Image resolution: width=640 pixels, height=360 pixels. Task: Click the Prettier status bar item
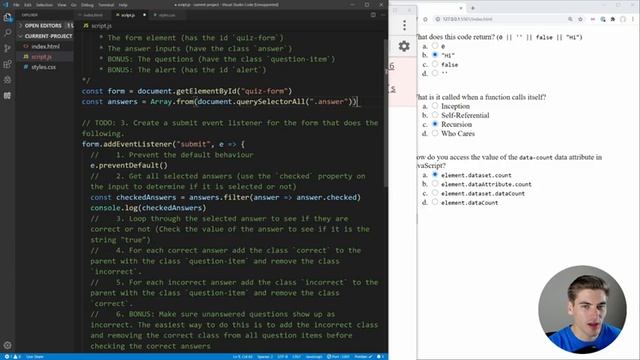pyautogui.click(x=363, y=357)
